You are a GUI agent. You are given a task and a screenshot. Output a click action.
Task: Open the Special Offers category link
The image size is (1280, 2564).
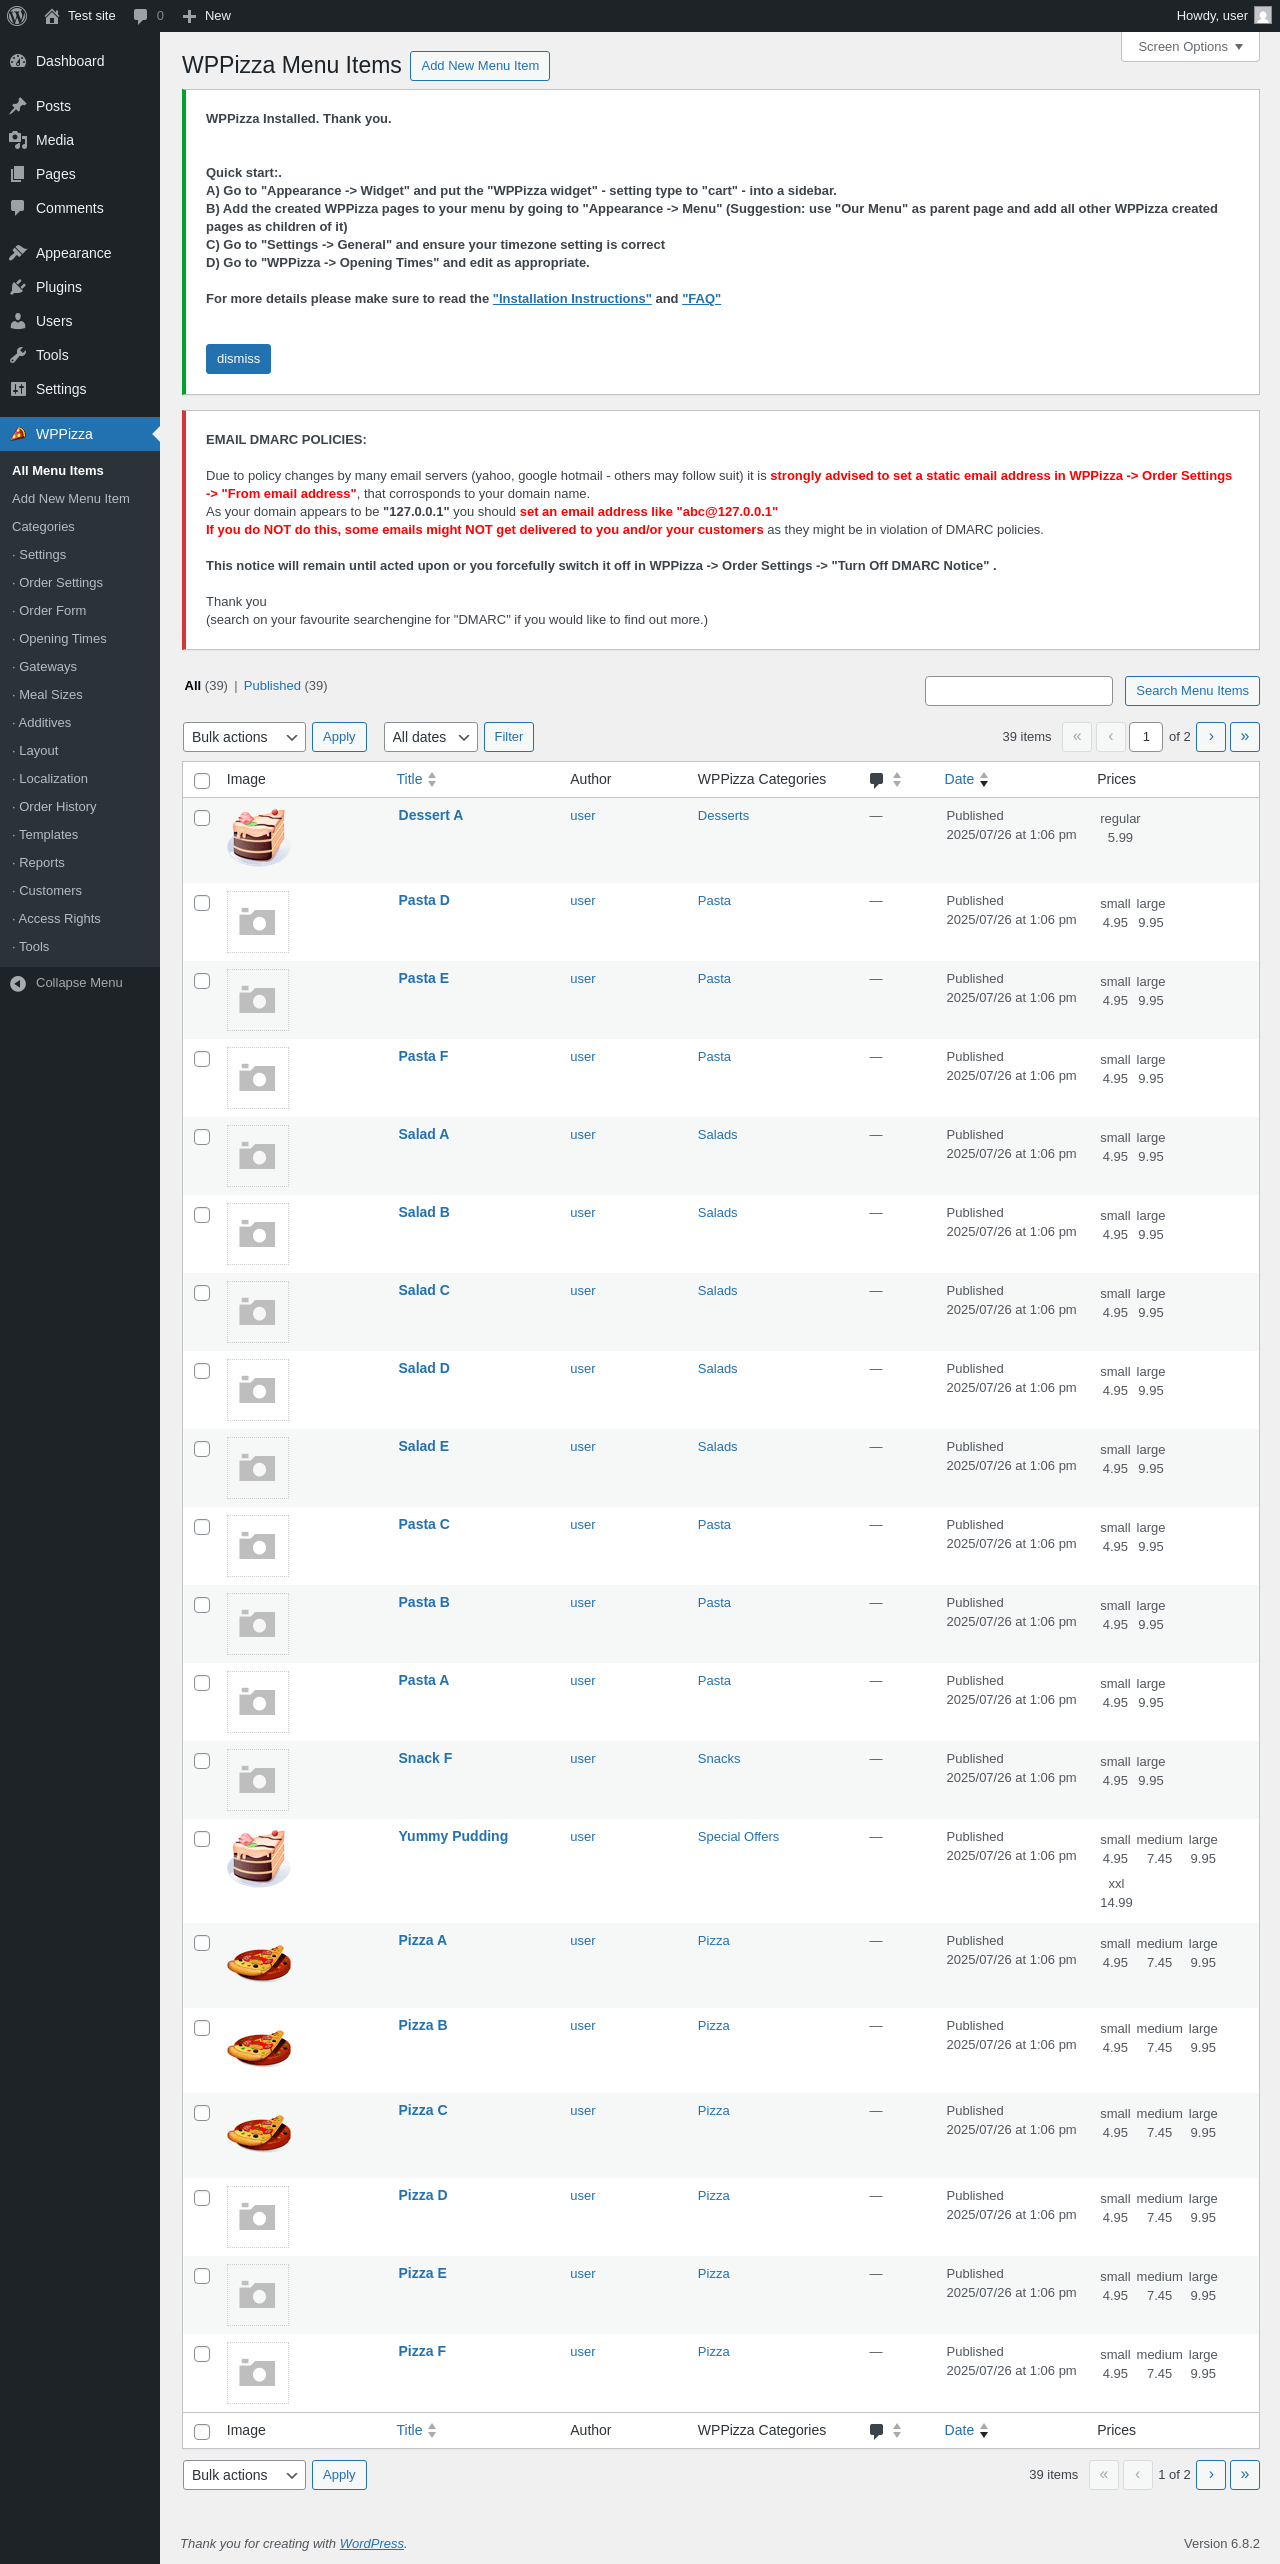[x=738, y=1837]
